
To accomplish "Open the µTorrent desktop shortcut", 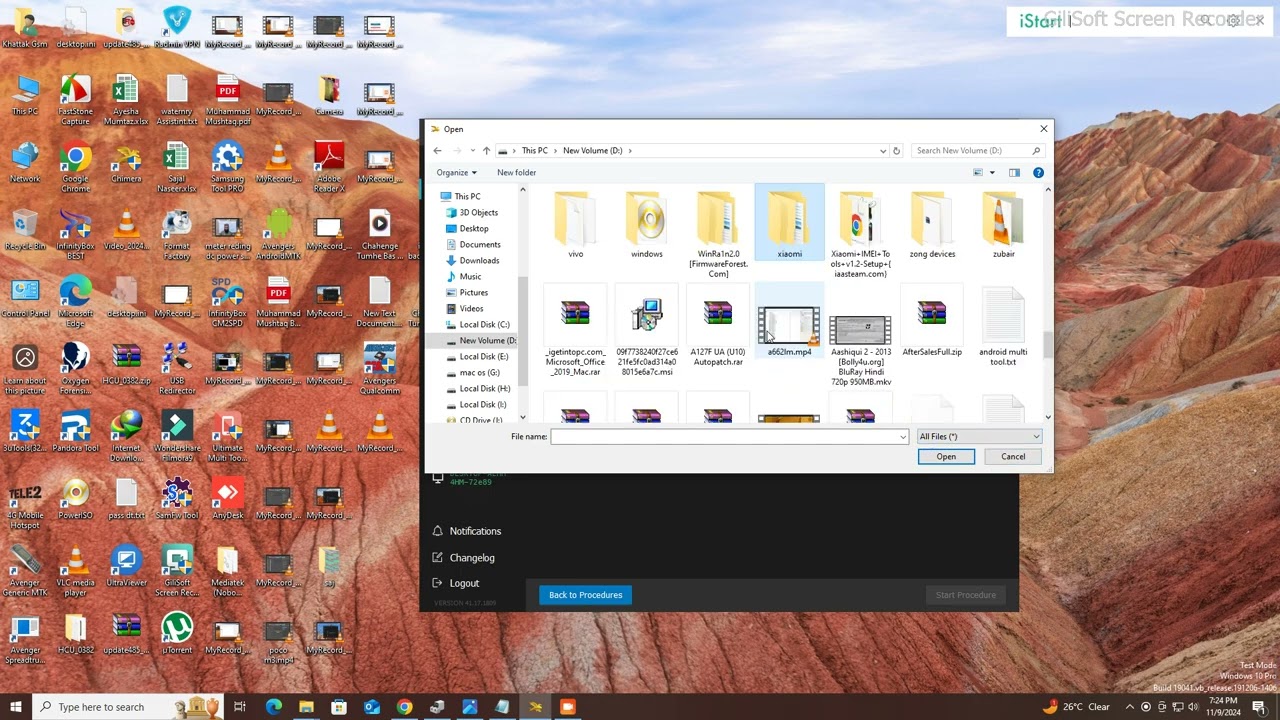I will click(x=177, y=633).
